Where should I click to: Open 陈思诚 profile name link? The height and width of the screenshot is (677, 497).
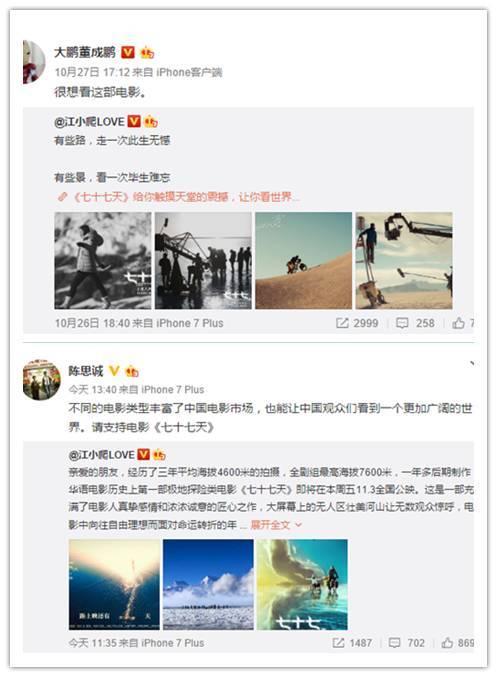tap(86, 371)
